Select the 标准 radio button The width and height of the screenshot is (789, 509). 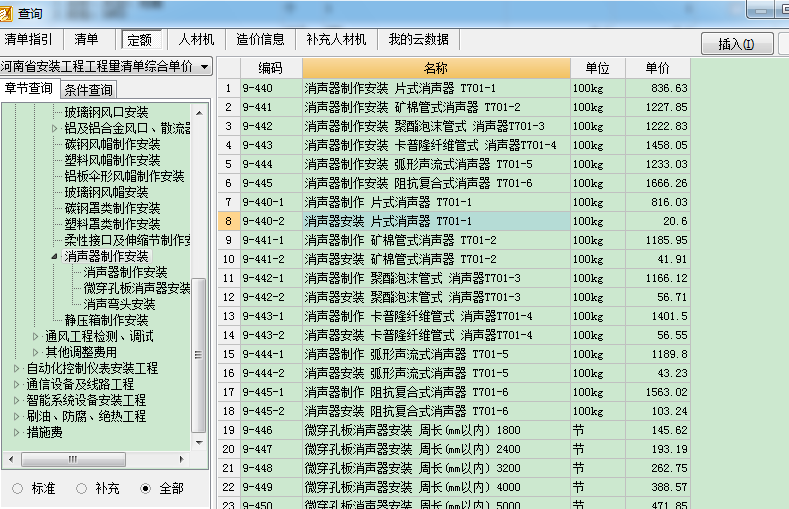[x=18, y=488]
